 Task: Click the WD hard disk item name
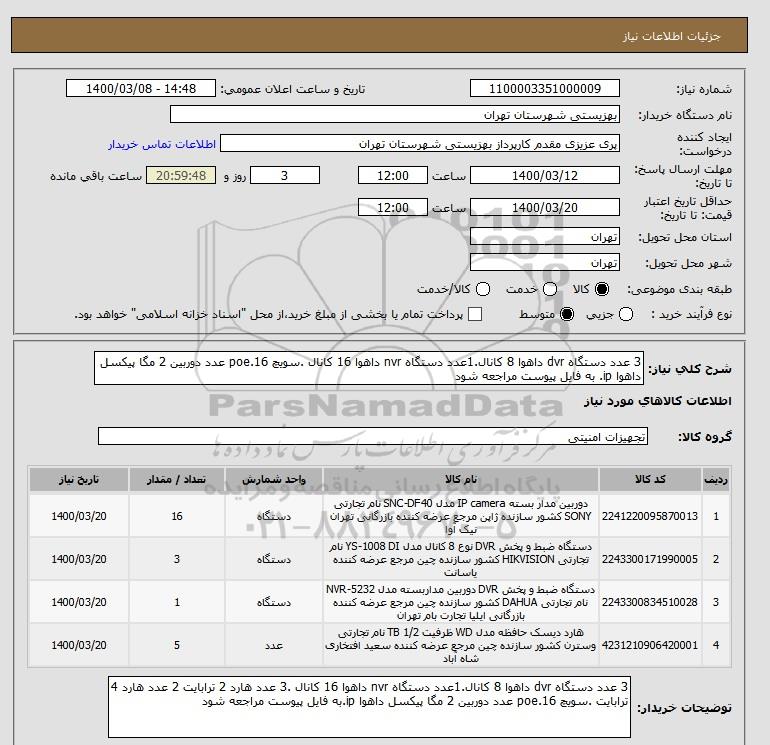[461, 645]
